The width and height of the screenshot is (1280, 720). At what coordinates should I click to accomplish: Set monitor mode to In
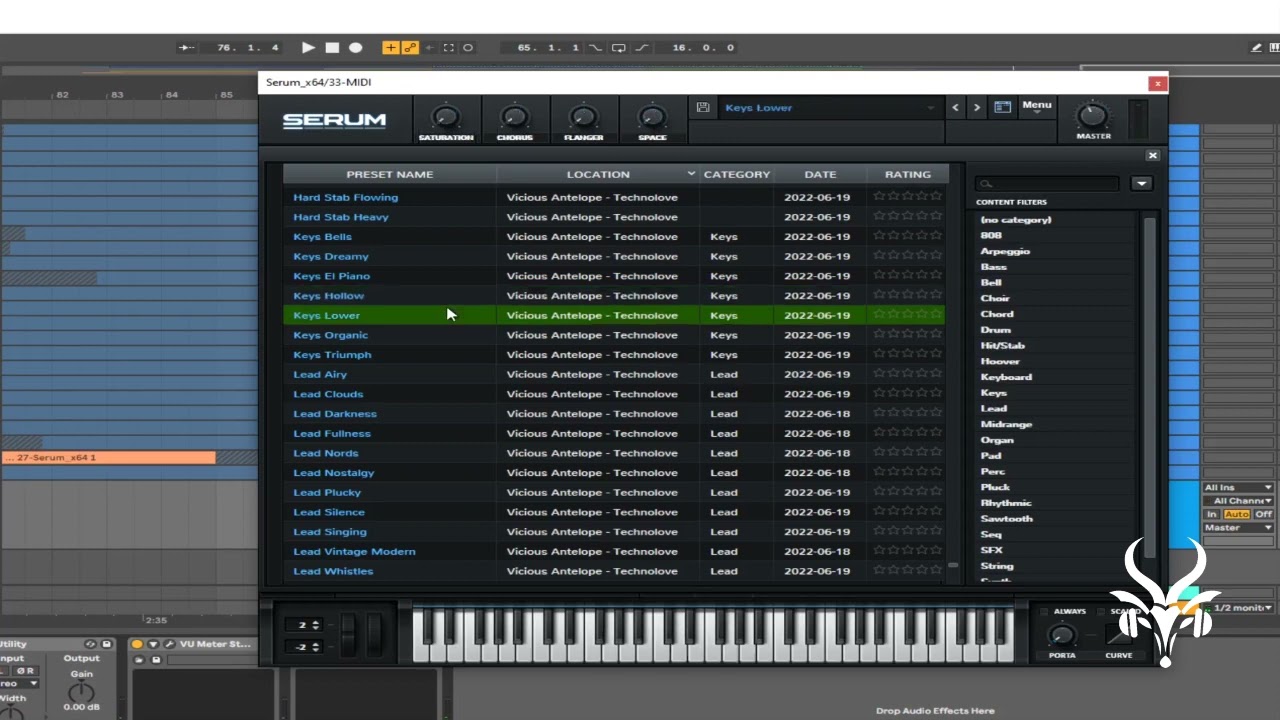(x=1212, y=514)
